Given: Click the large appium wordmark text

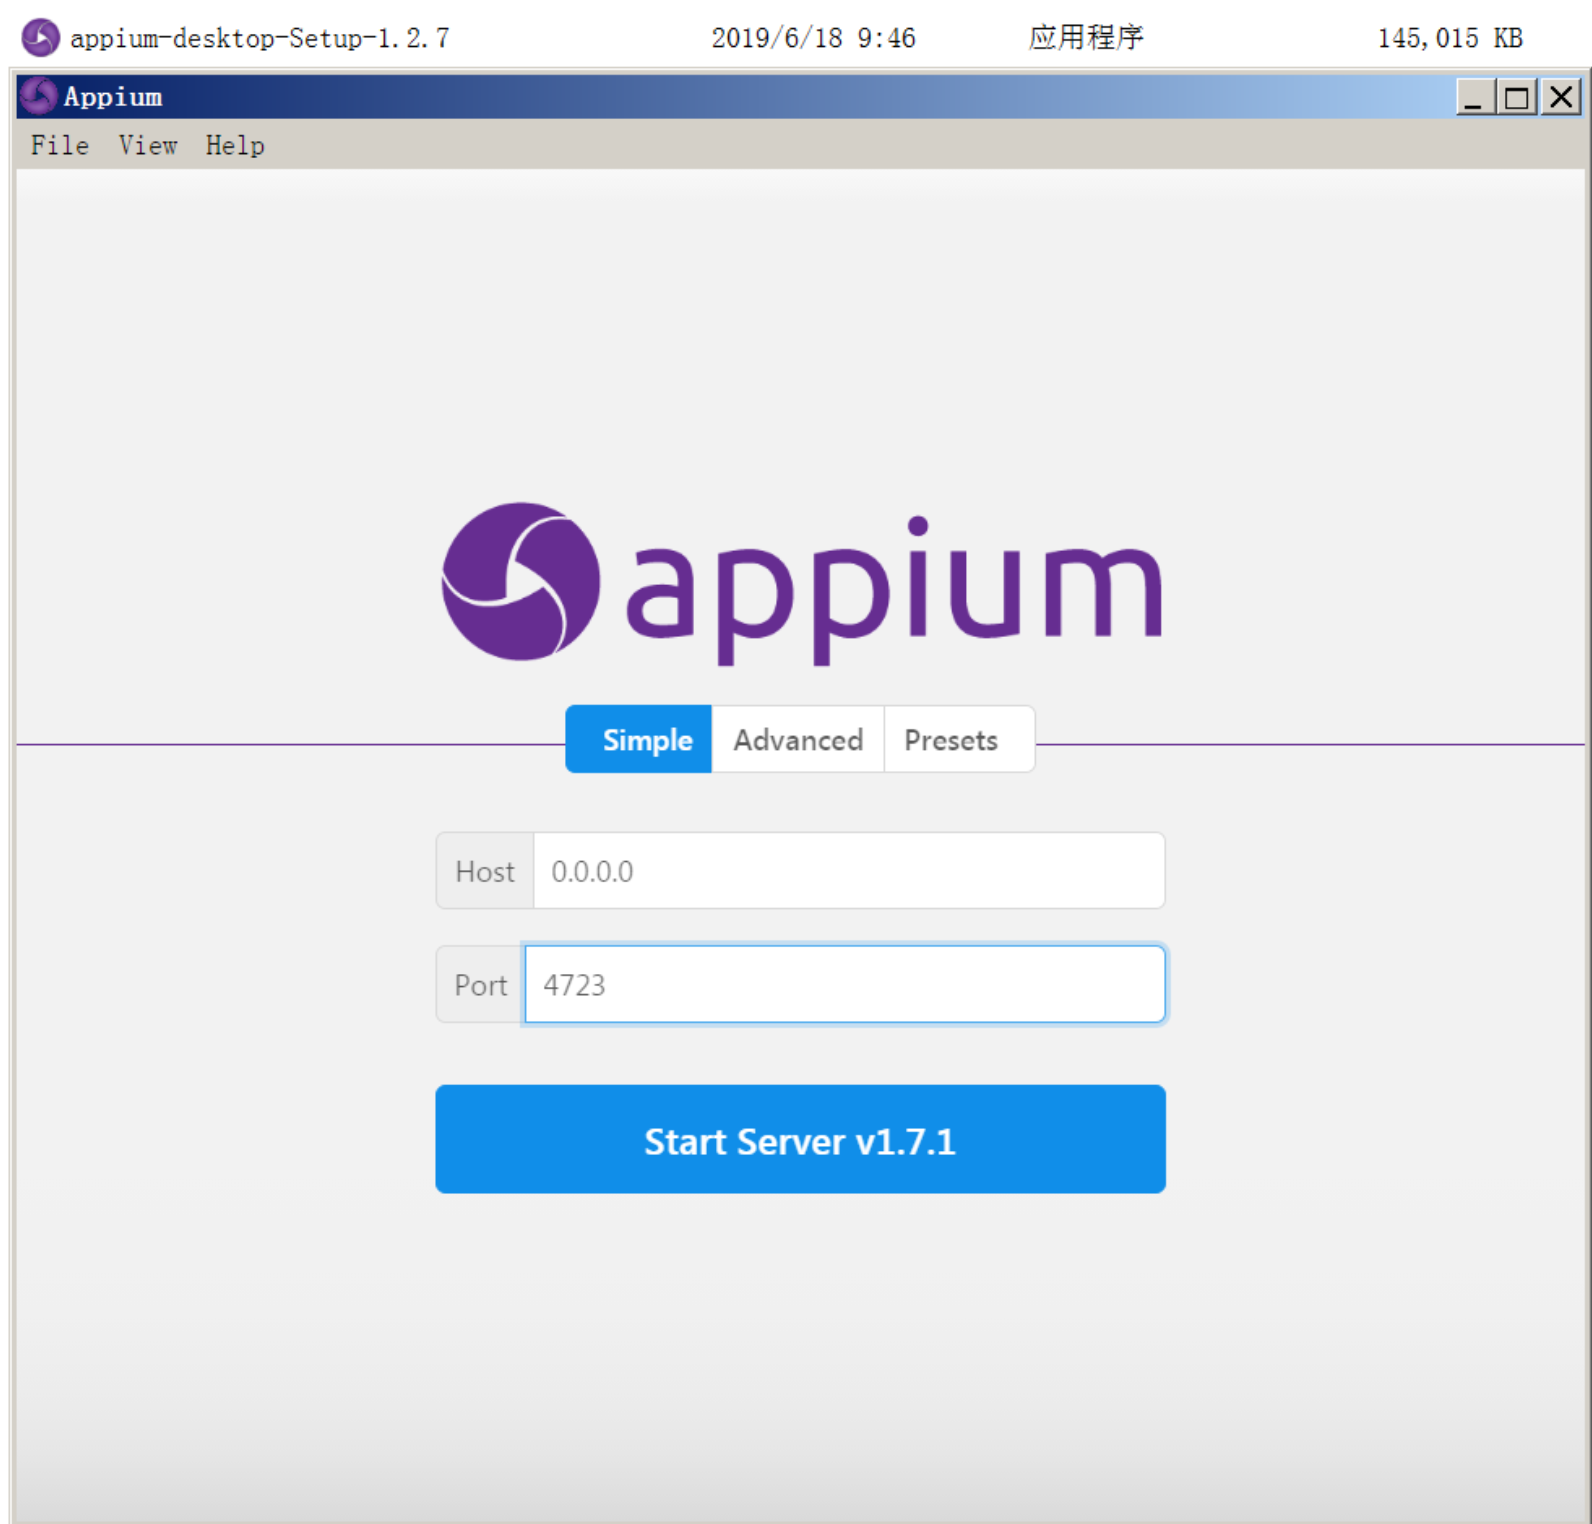Looking at the screenshot, I should tap(893, 590).
